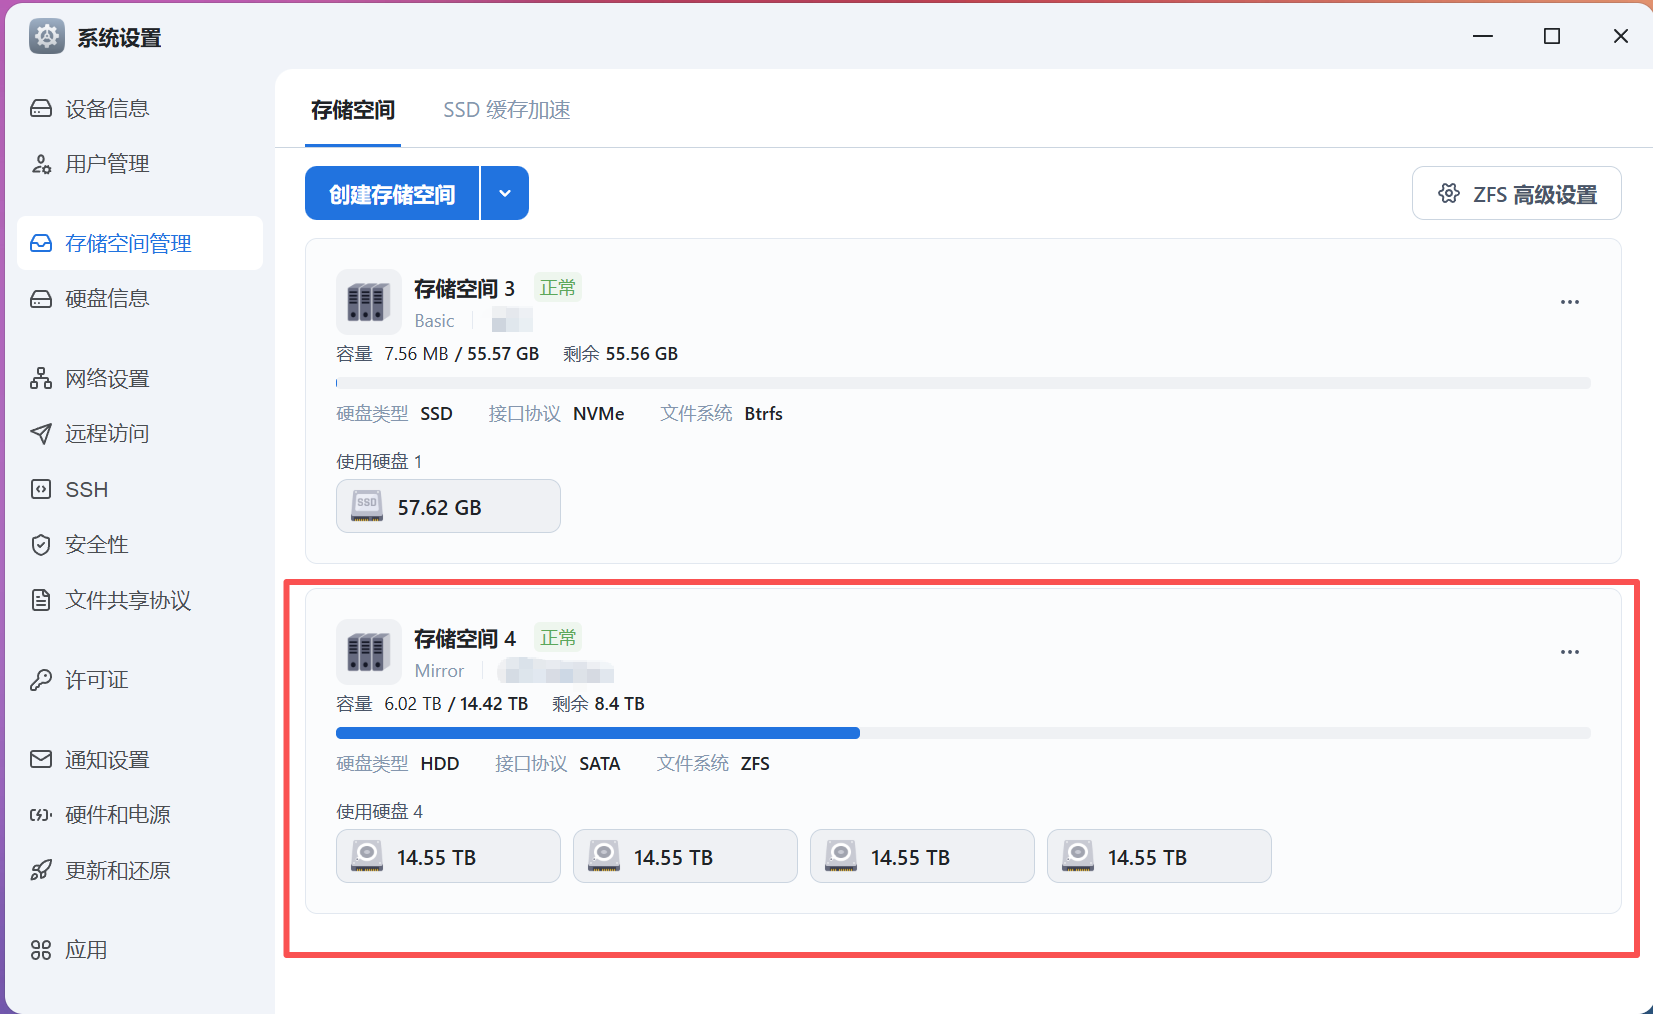Click the 存储空间 3 usage progress bar

click(963, 383)
